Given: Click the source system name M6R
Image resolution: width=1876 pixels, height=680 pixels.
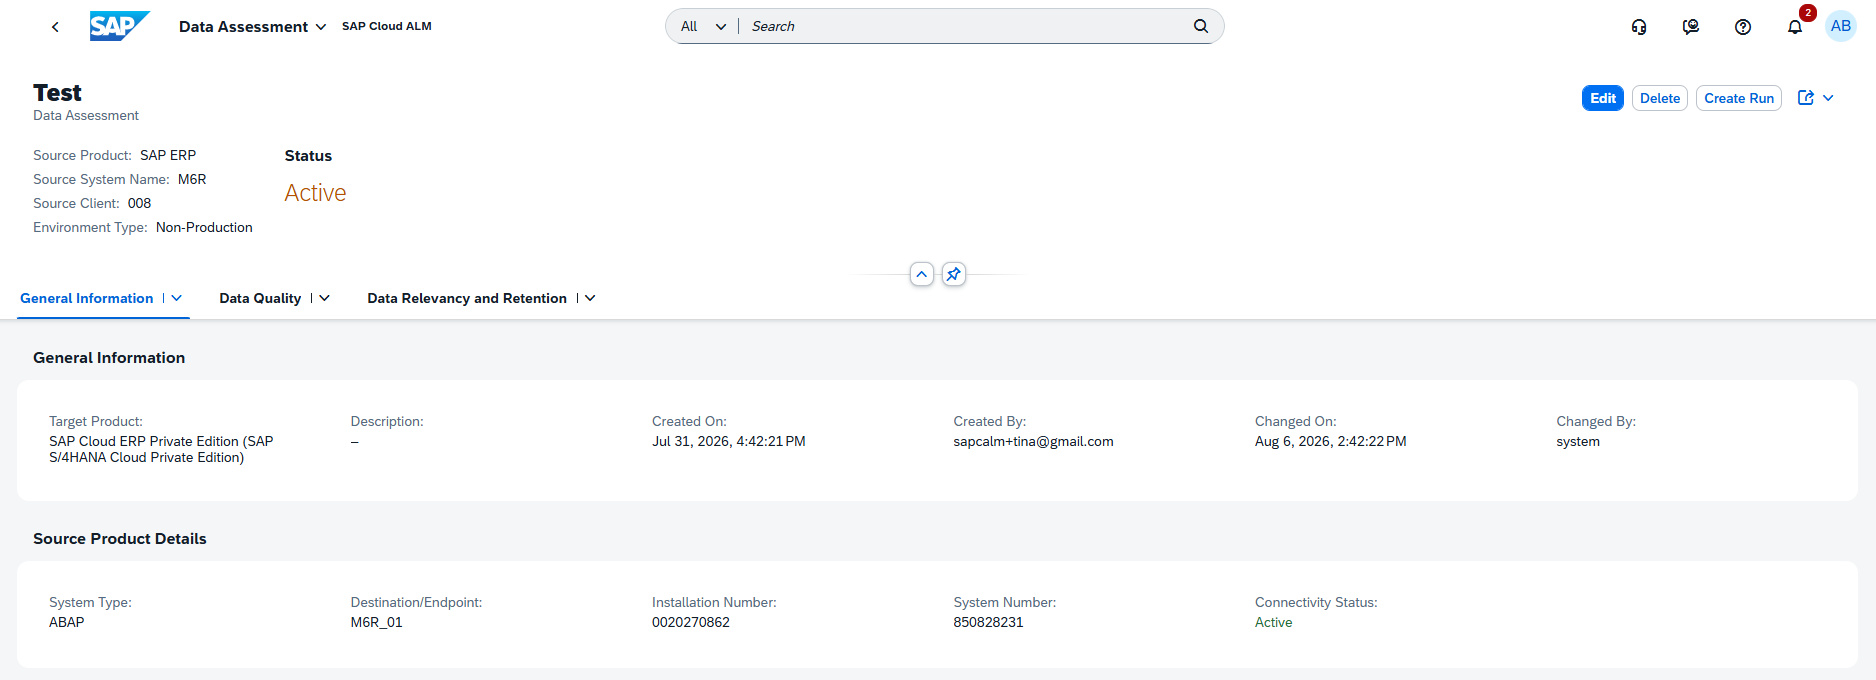Looking at the screenshot, I should [192, 179].
